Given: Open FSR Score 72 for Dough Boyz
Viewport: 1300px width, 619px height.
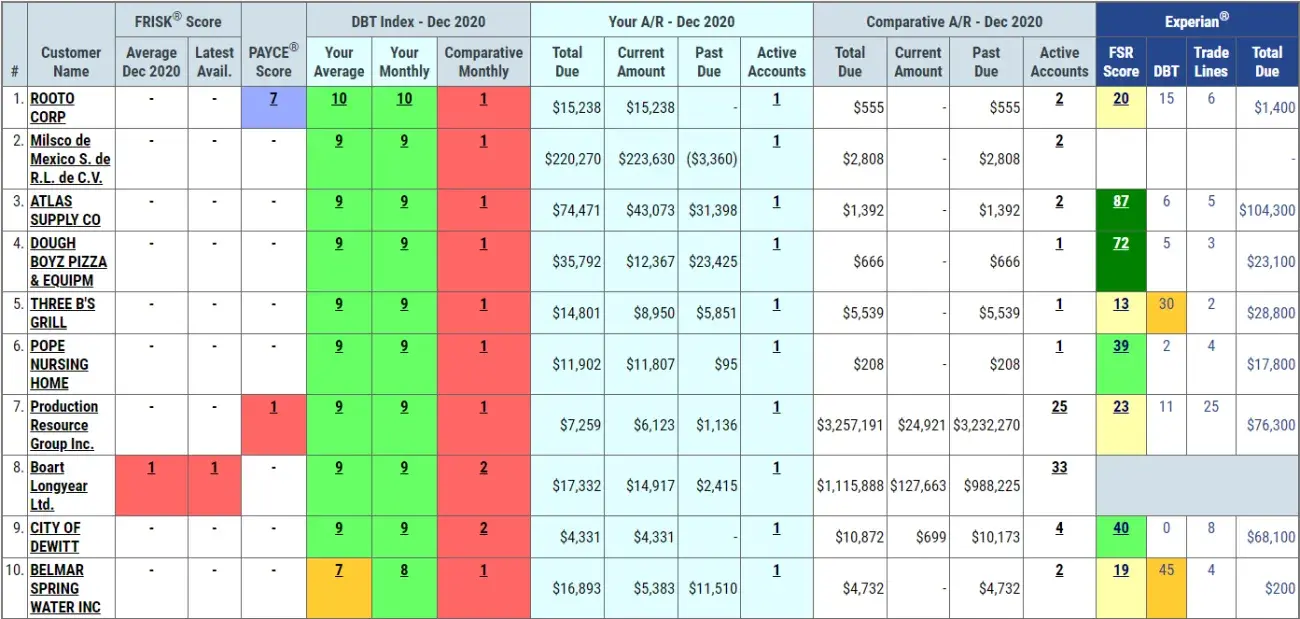Looking at the screenshot, I should point(1121,244).
